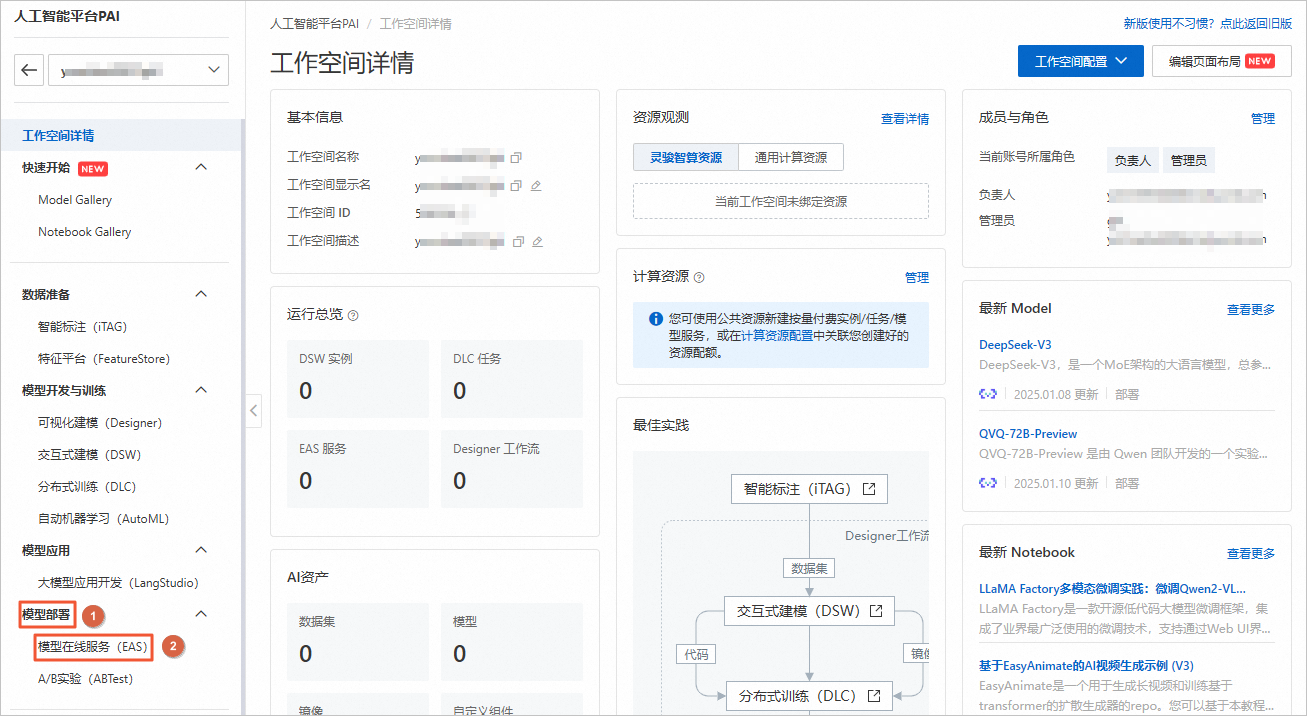
Task: Click the 负责人 role tag
Action: click(x=1133, y=160)
